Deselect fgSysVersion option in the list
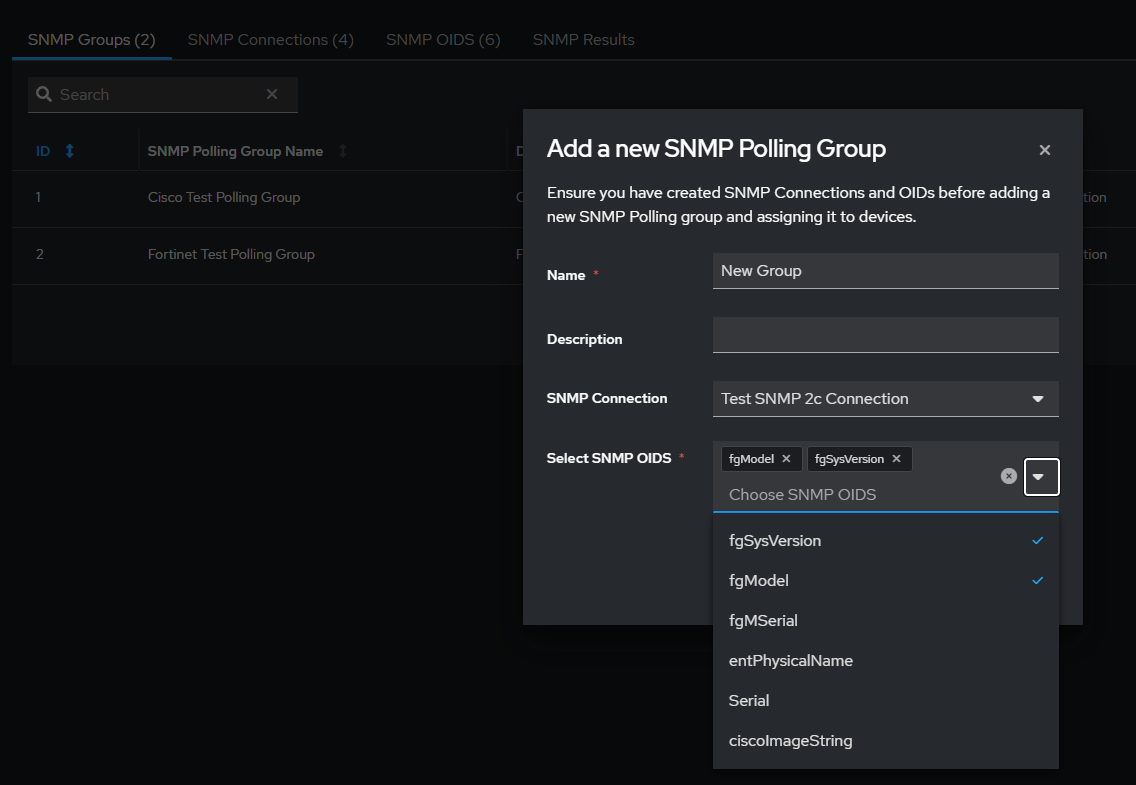Screen dimensions: 1136x785 click(x=885, y=540)
